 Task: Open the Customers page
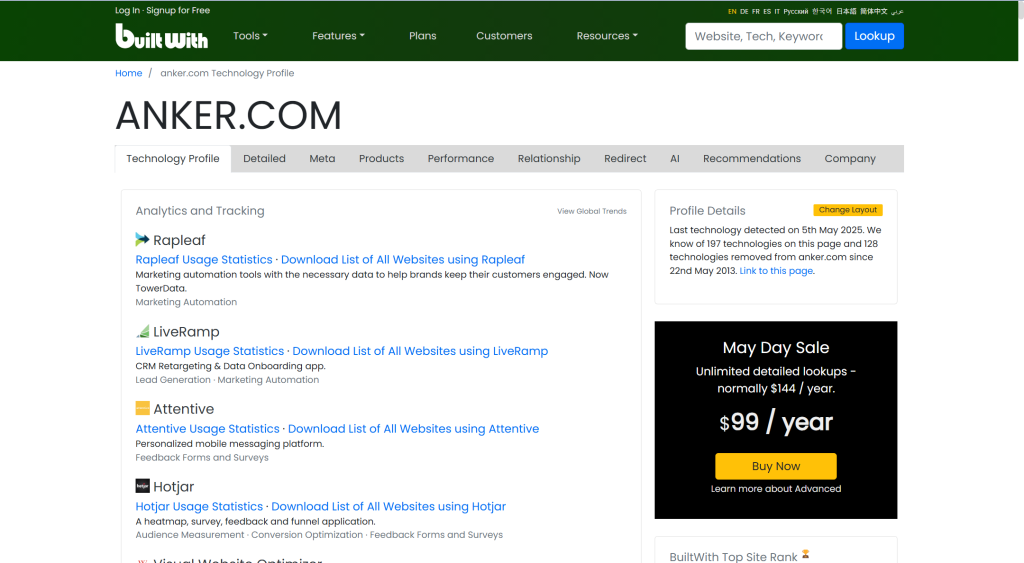tap(504, 36)
